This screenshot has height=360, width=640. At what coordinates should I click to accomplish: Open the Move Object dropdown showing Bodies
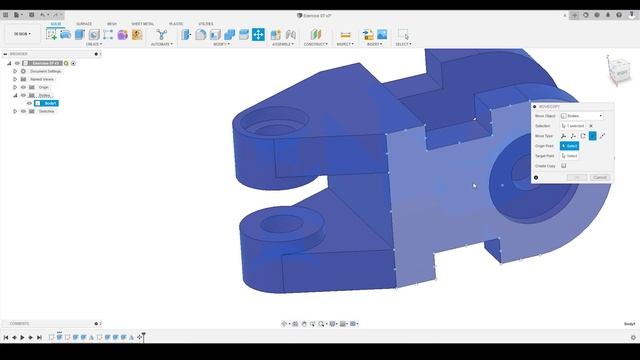point(582,116)
